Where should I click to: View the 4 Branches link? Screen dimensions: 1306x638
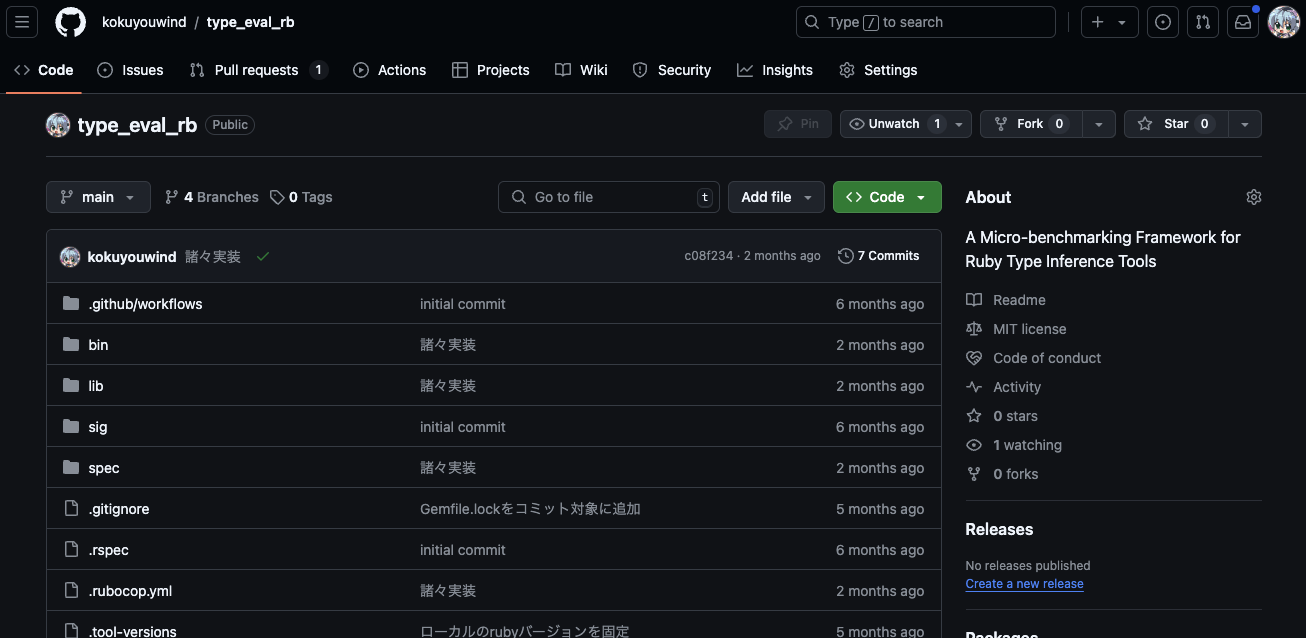[x=212, y=197]
